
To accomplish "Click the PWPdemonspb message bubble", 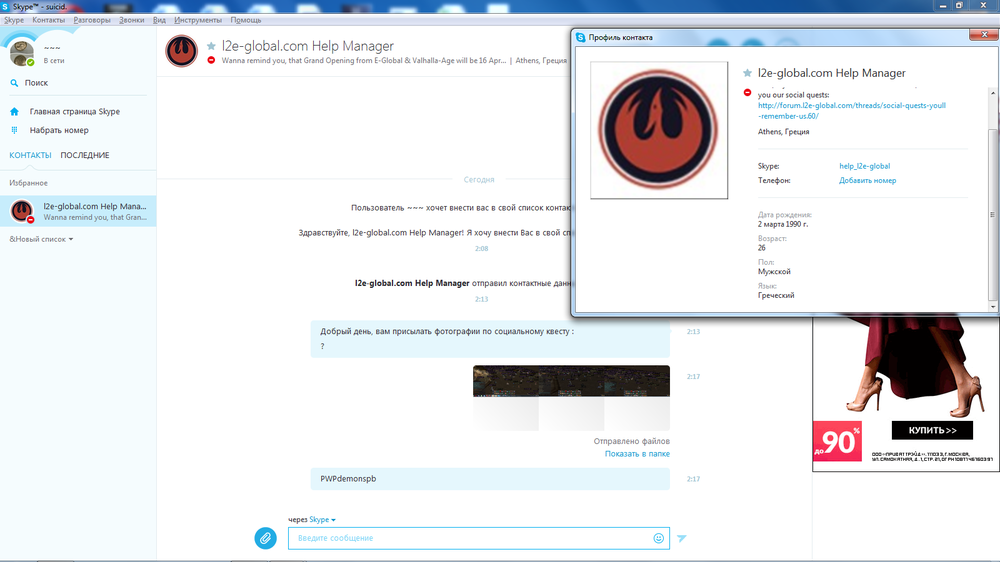I will (490, 479).
